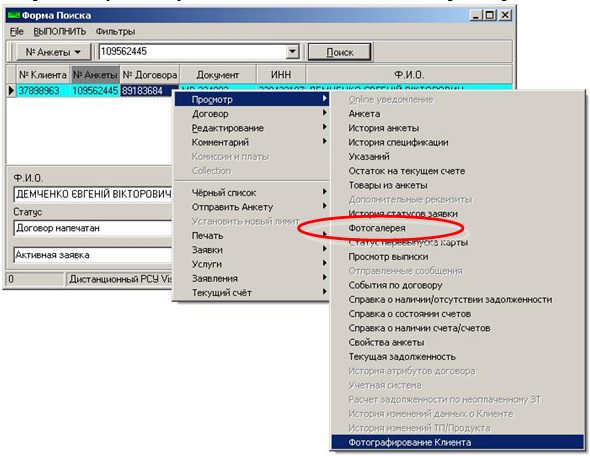The width and height of the screenshot is (590, 456).
Task: Open the File menu
Action: [17, 32]
